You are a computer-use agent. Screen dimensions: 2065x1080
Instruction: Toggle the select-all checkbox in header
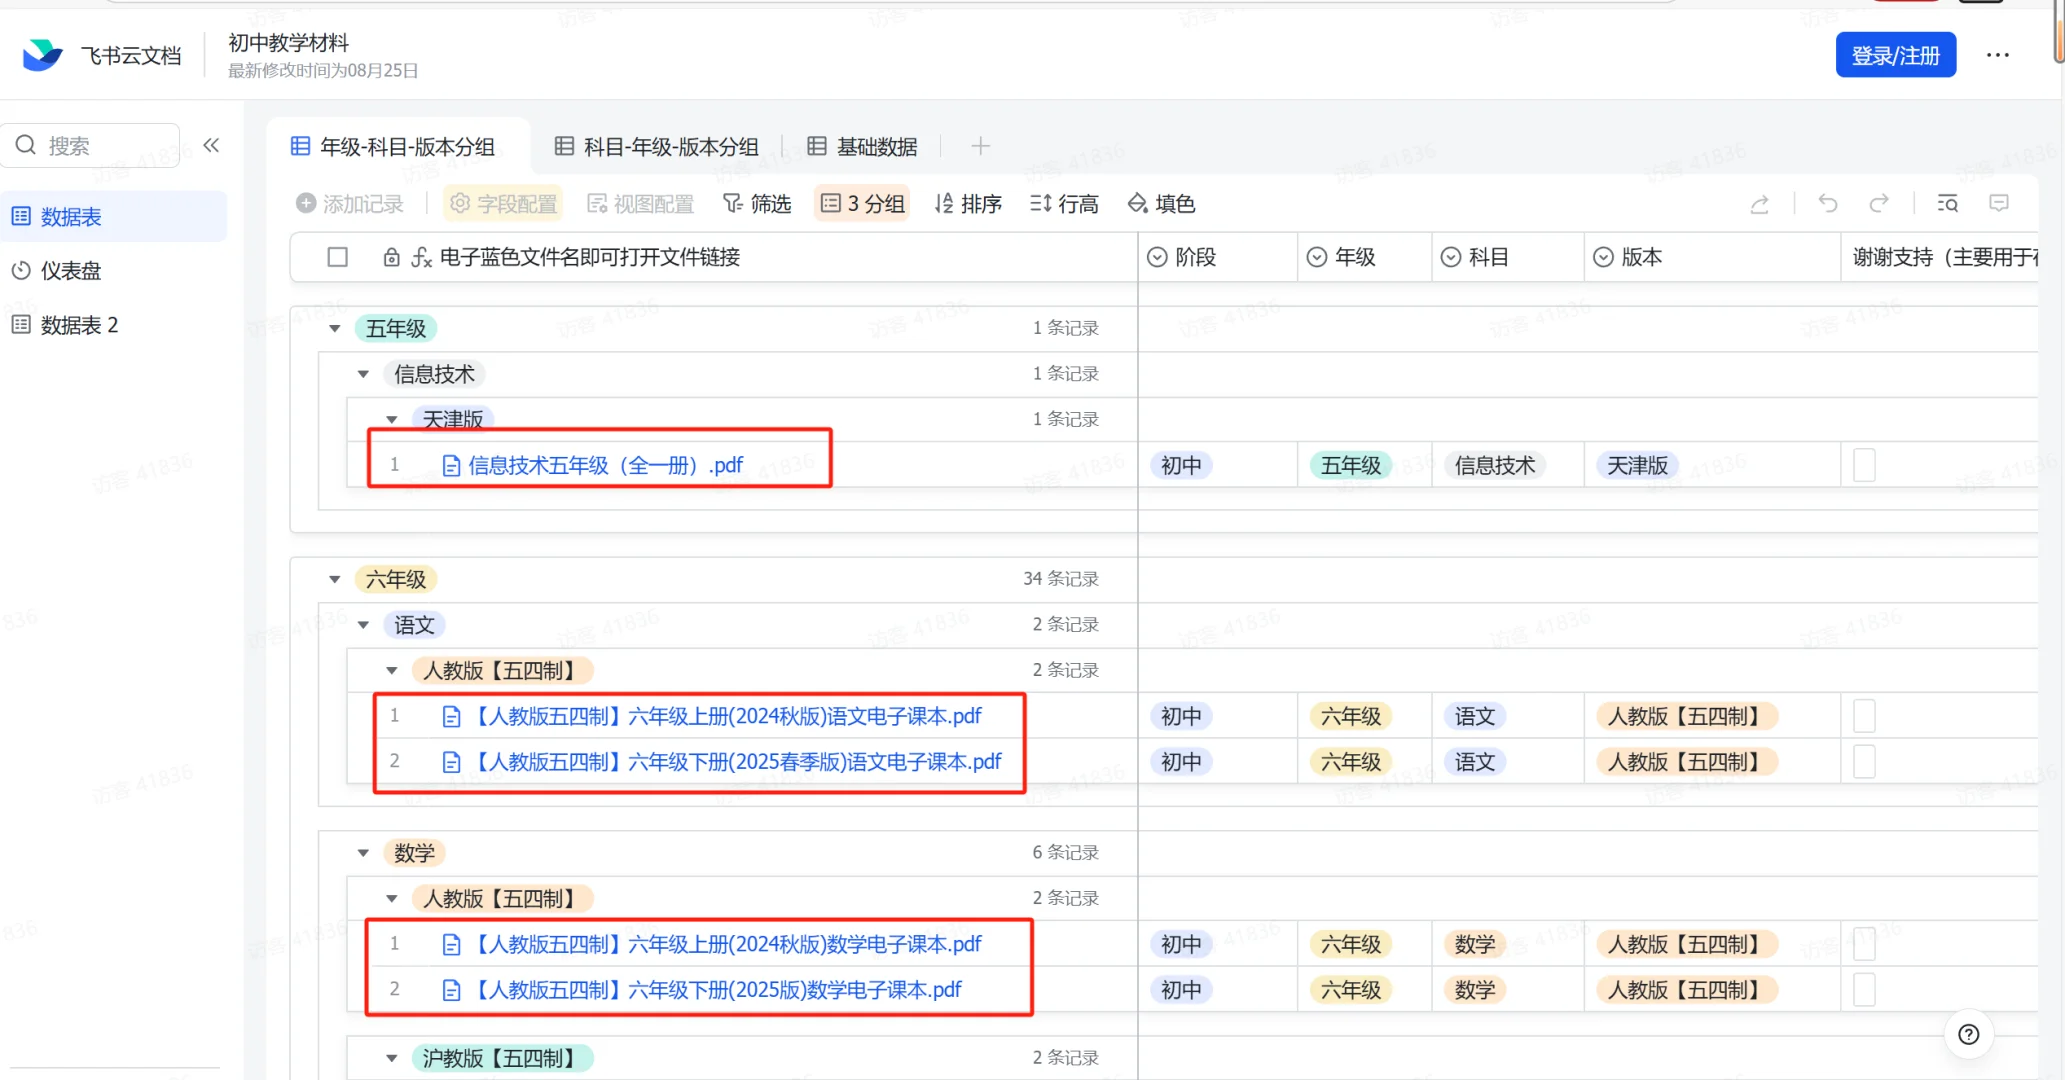[338, 257]
